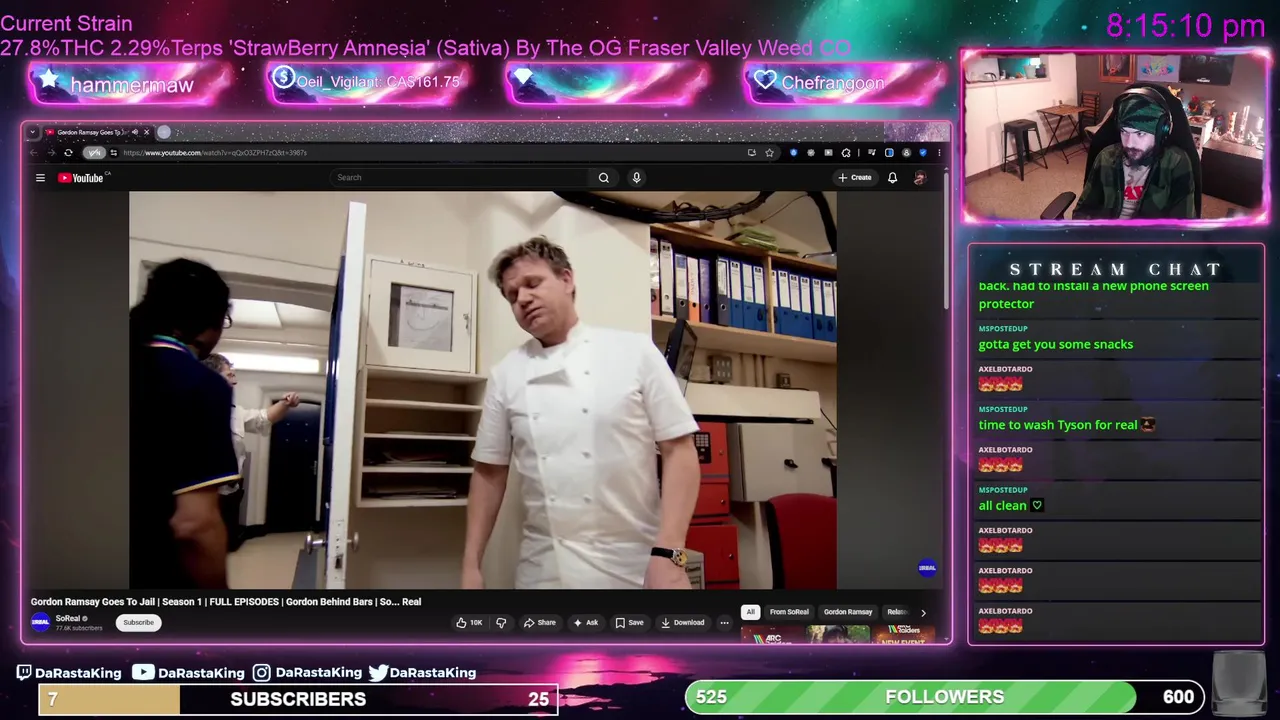The height and width of the screenshot is (720, 1280).
Task: Click the Twitch DaRastaKing icon
Action: click(x=24, y=673)
